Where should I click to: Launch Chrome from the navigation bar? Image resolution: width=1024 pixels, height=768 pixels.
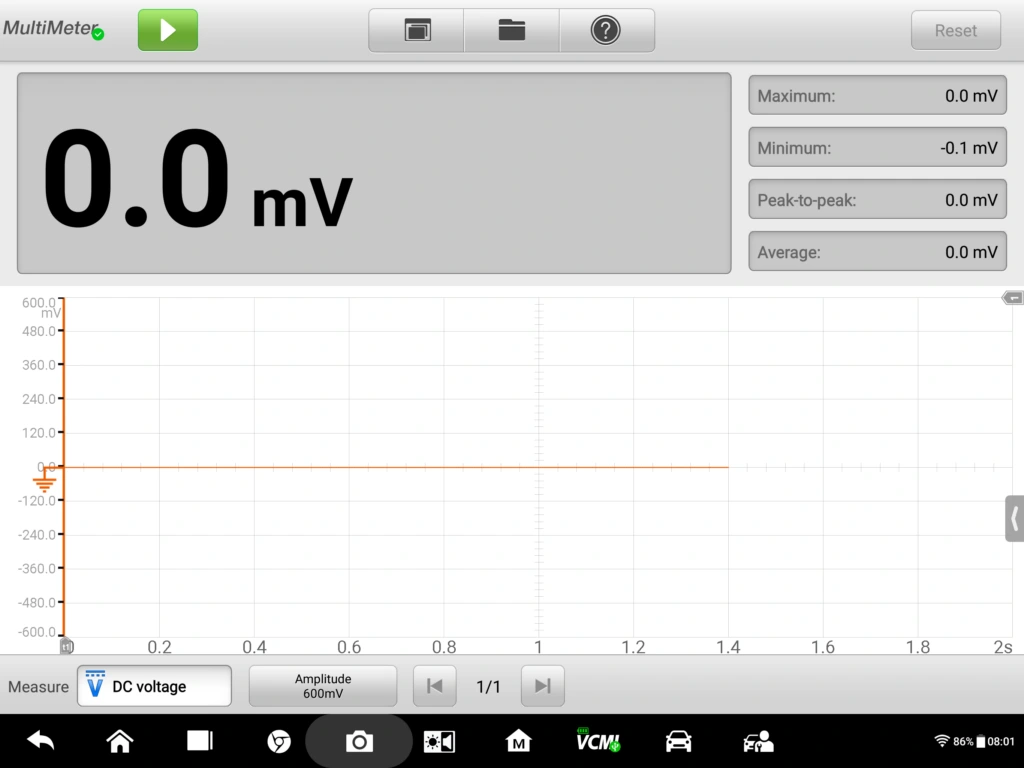[279, 741]
